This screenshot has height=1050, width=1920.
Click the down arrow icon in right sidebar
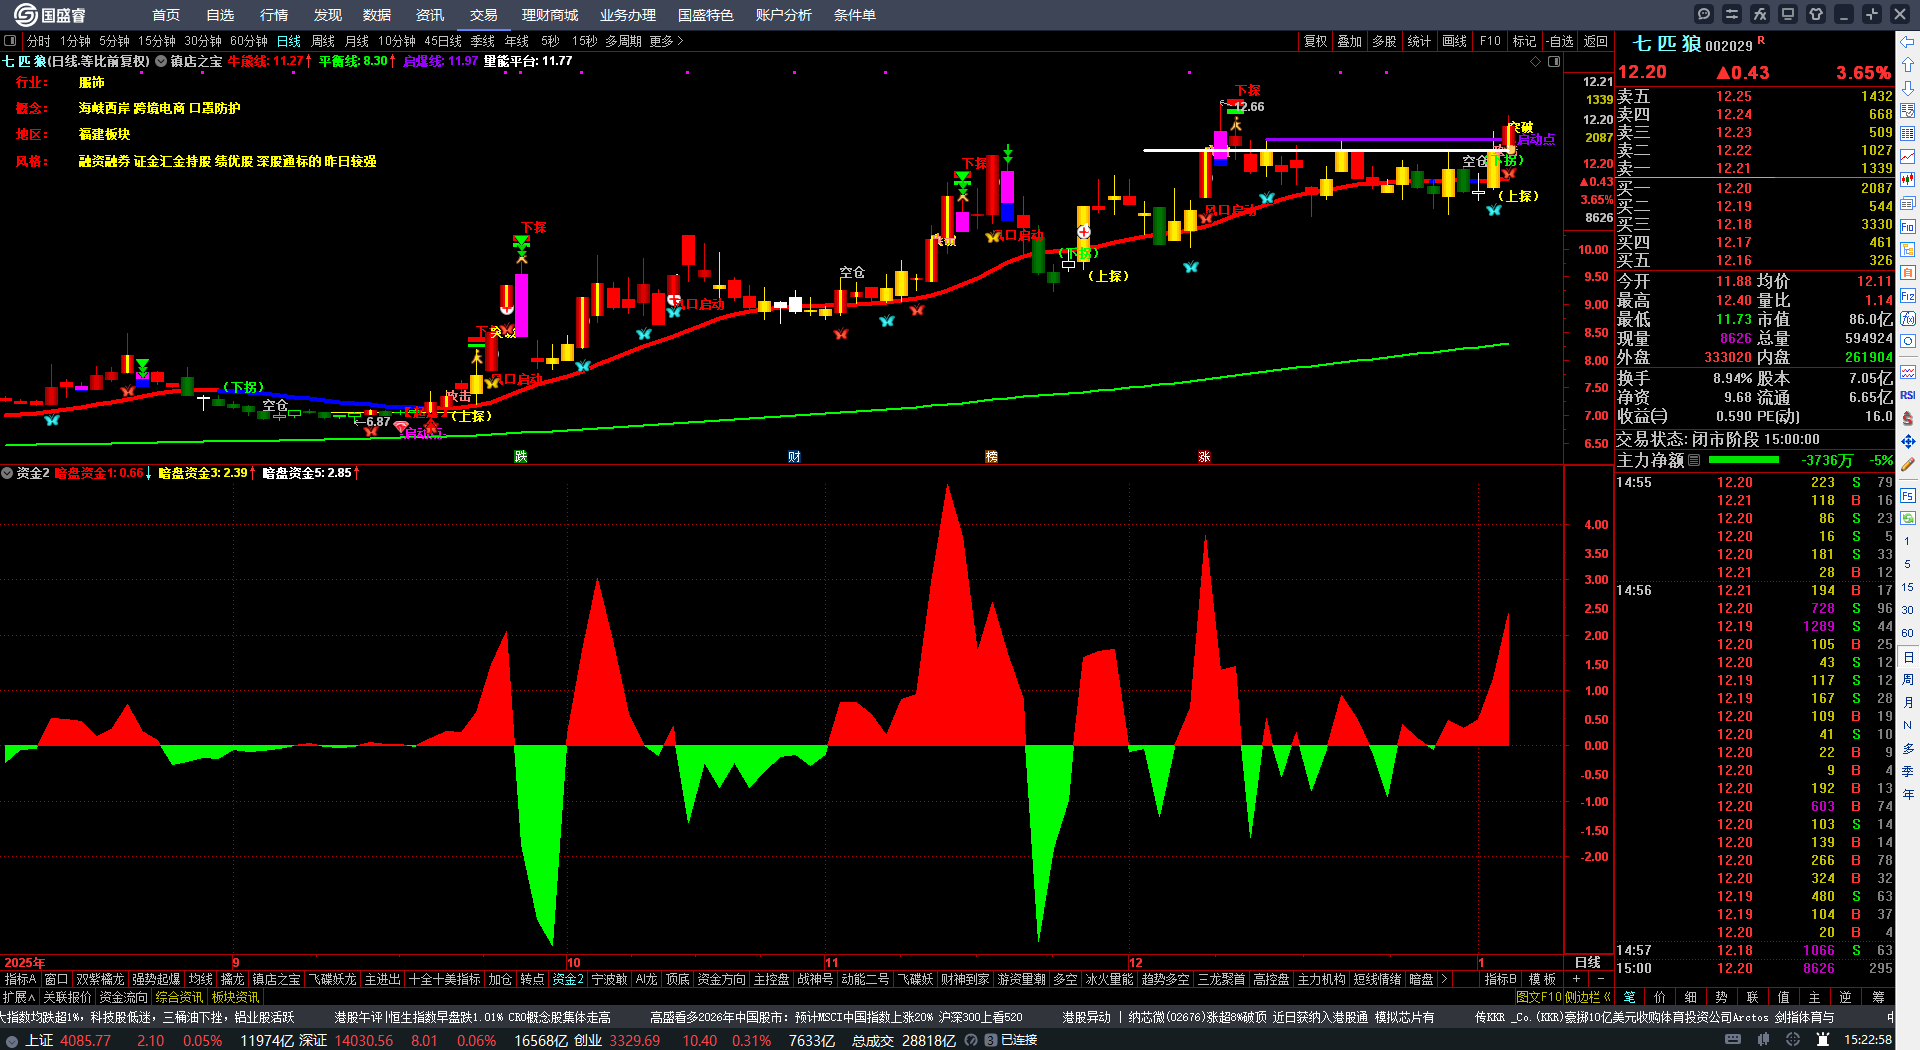[1908, 88]
